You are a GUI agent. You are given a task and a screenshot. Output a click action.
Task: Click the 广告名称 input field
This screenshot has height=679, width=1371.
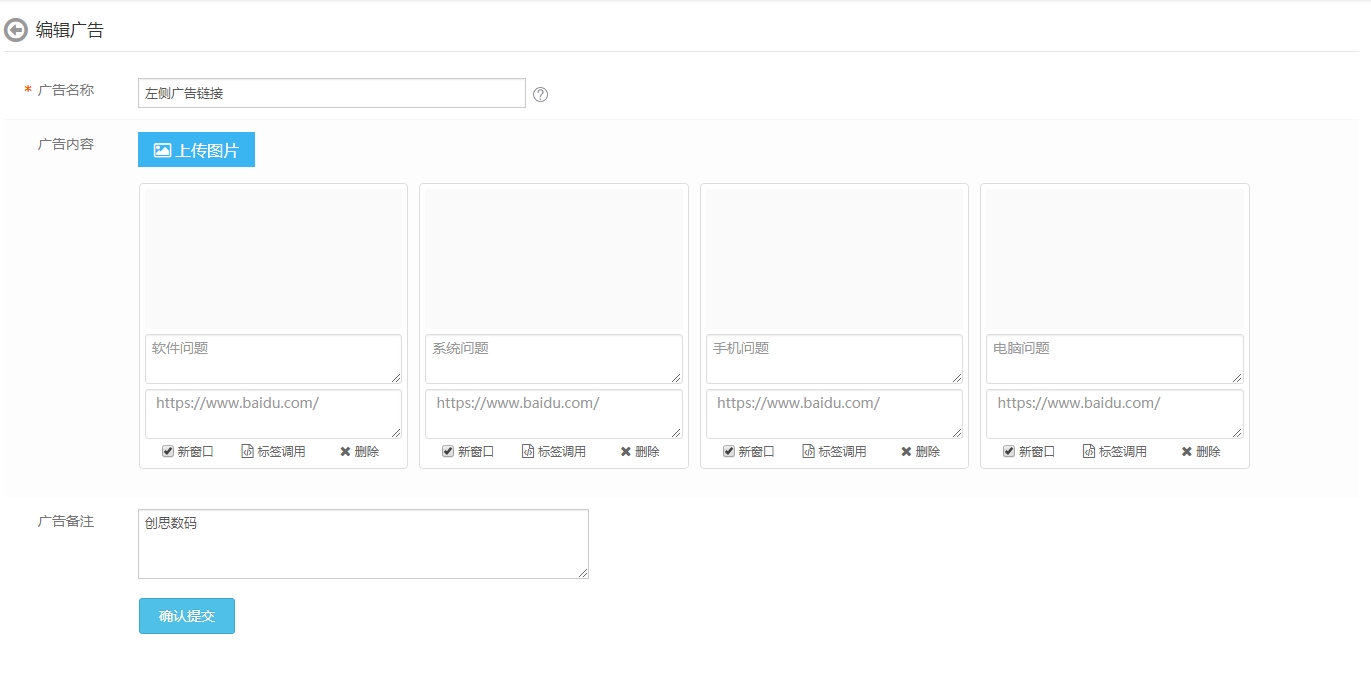coord(332,93)
